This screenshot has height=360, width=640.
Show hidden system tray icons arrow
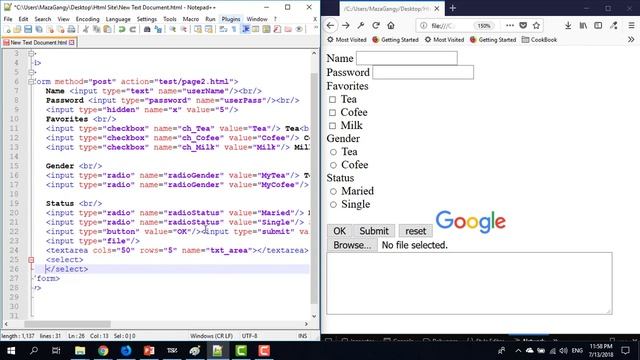(x=518, y=351)
